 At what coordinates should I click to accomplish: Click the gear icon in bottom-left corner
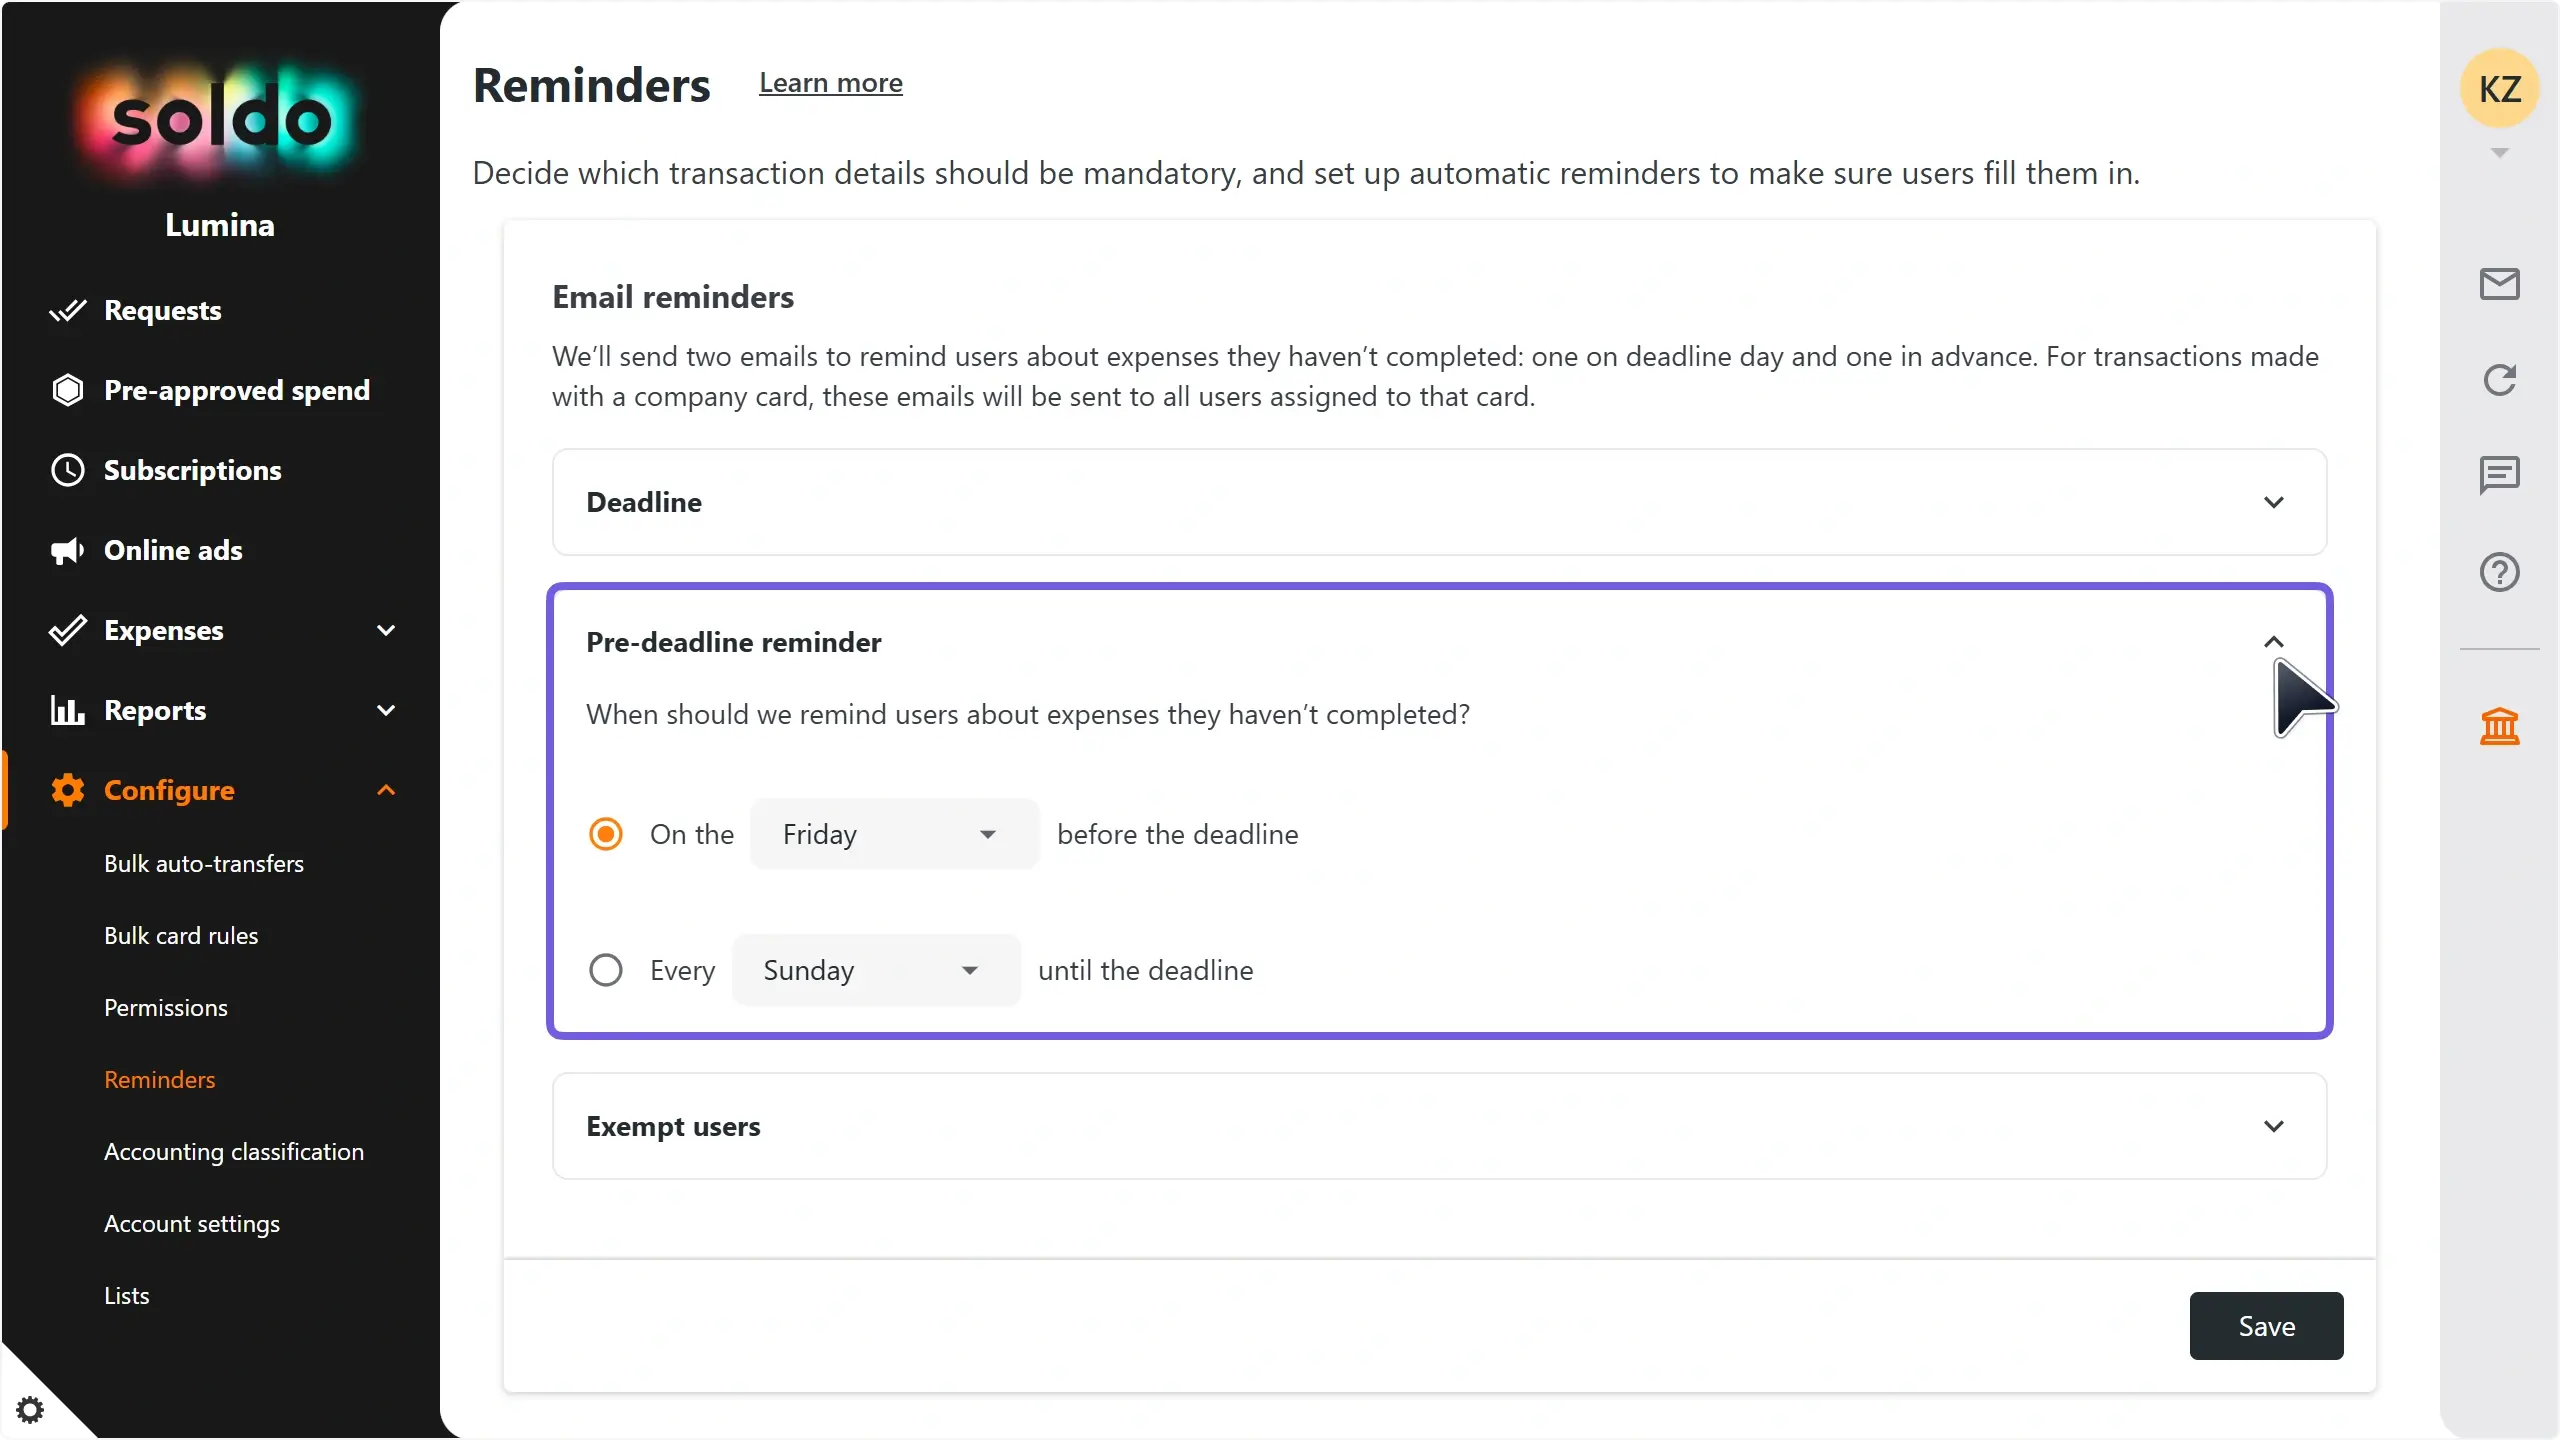(30, 1410)
